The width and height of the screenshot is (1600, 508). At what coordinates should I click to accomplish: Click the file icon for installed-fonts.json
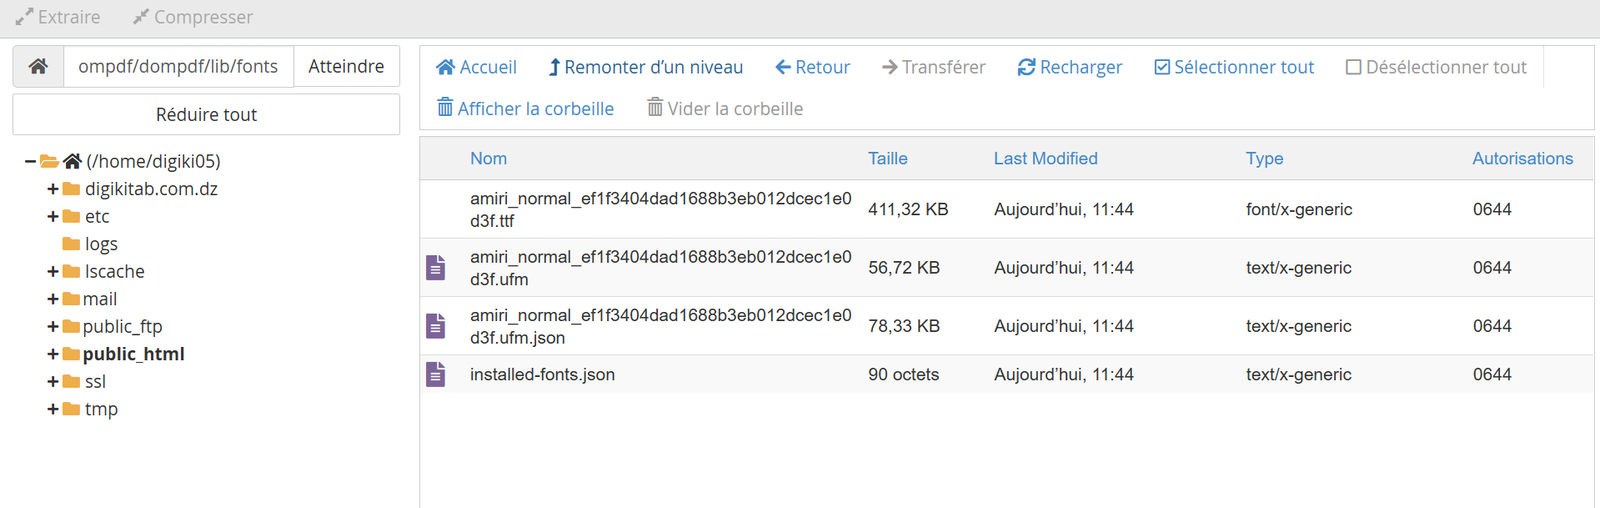point(436,375)
